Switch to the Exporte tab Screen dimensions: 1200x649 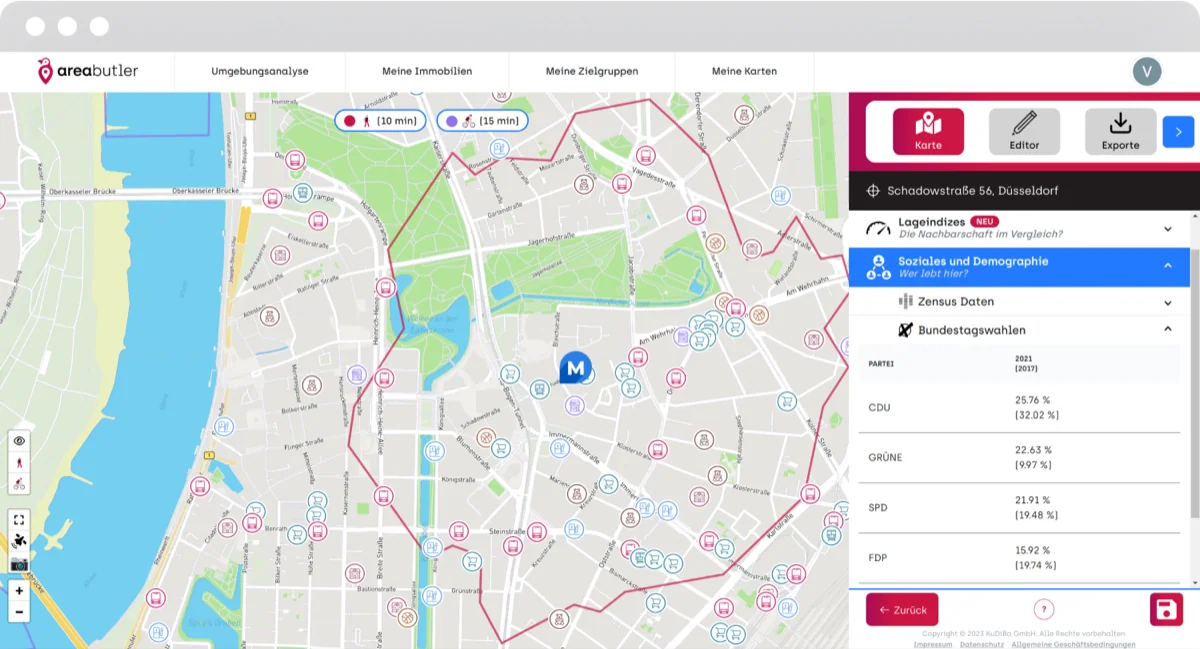coord(1120,131)
